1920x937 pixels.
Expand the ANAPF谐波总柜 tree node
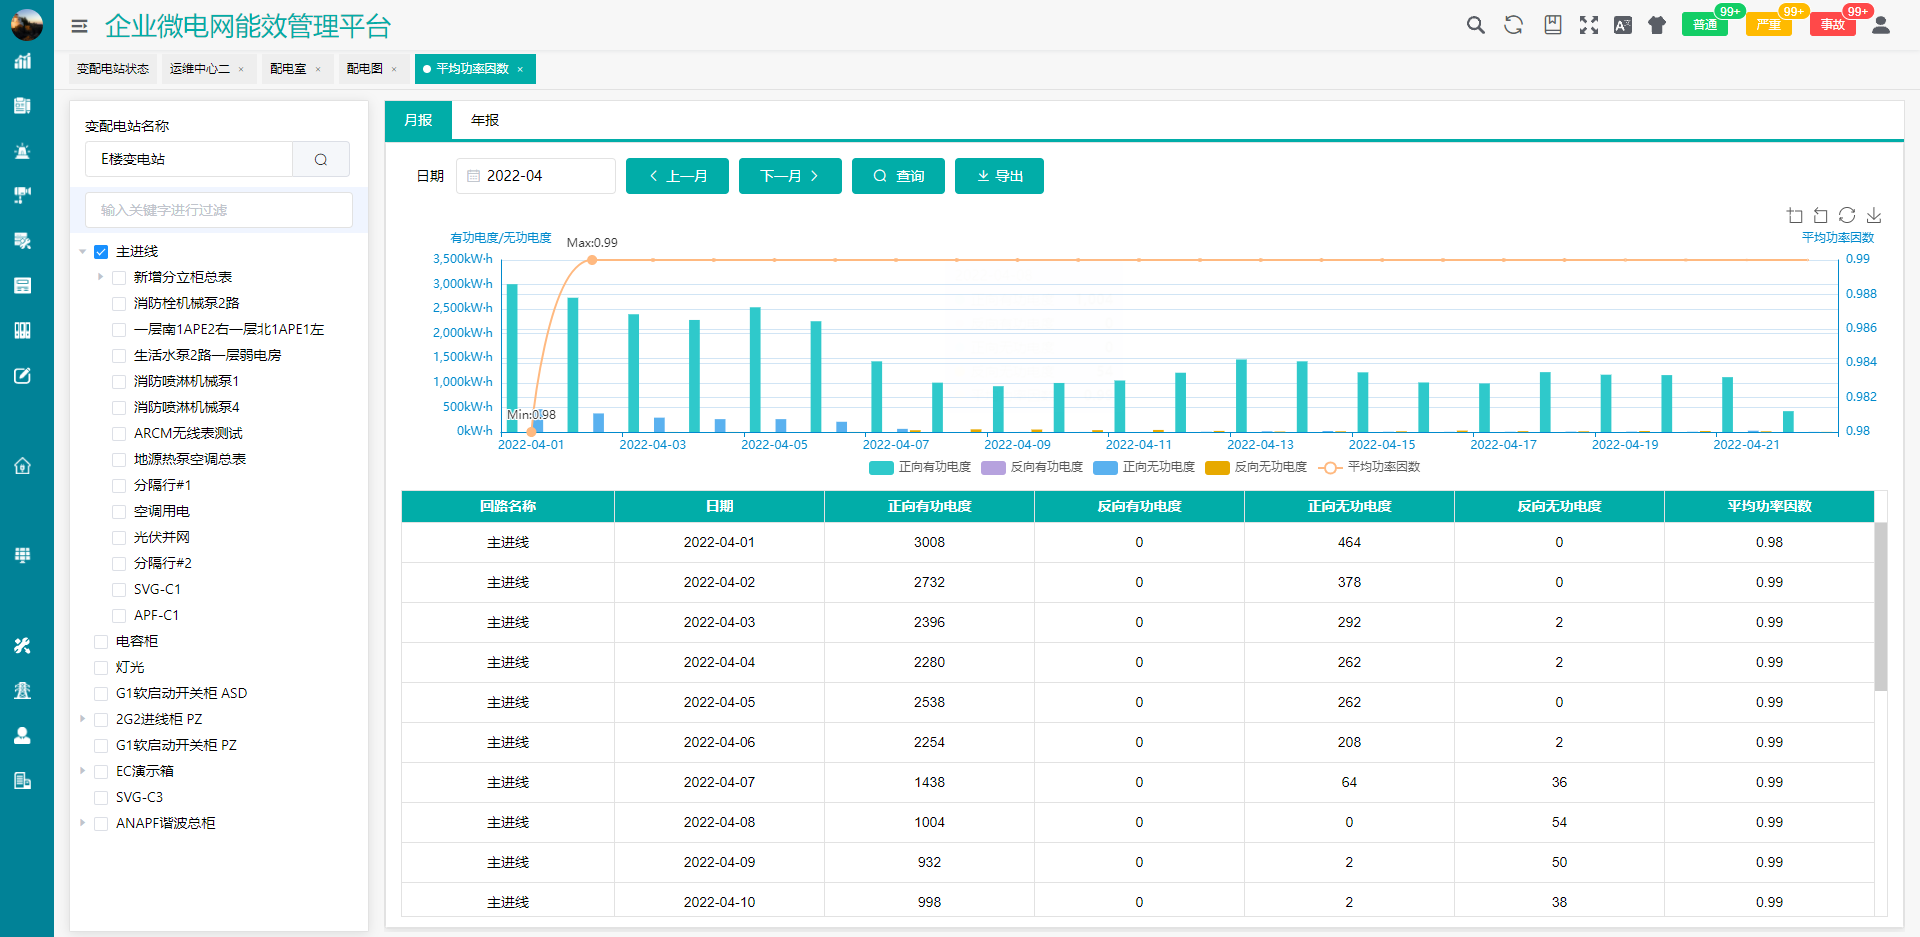(82, 823)
